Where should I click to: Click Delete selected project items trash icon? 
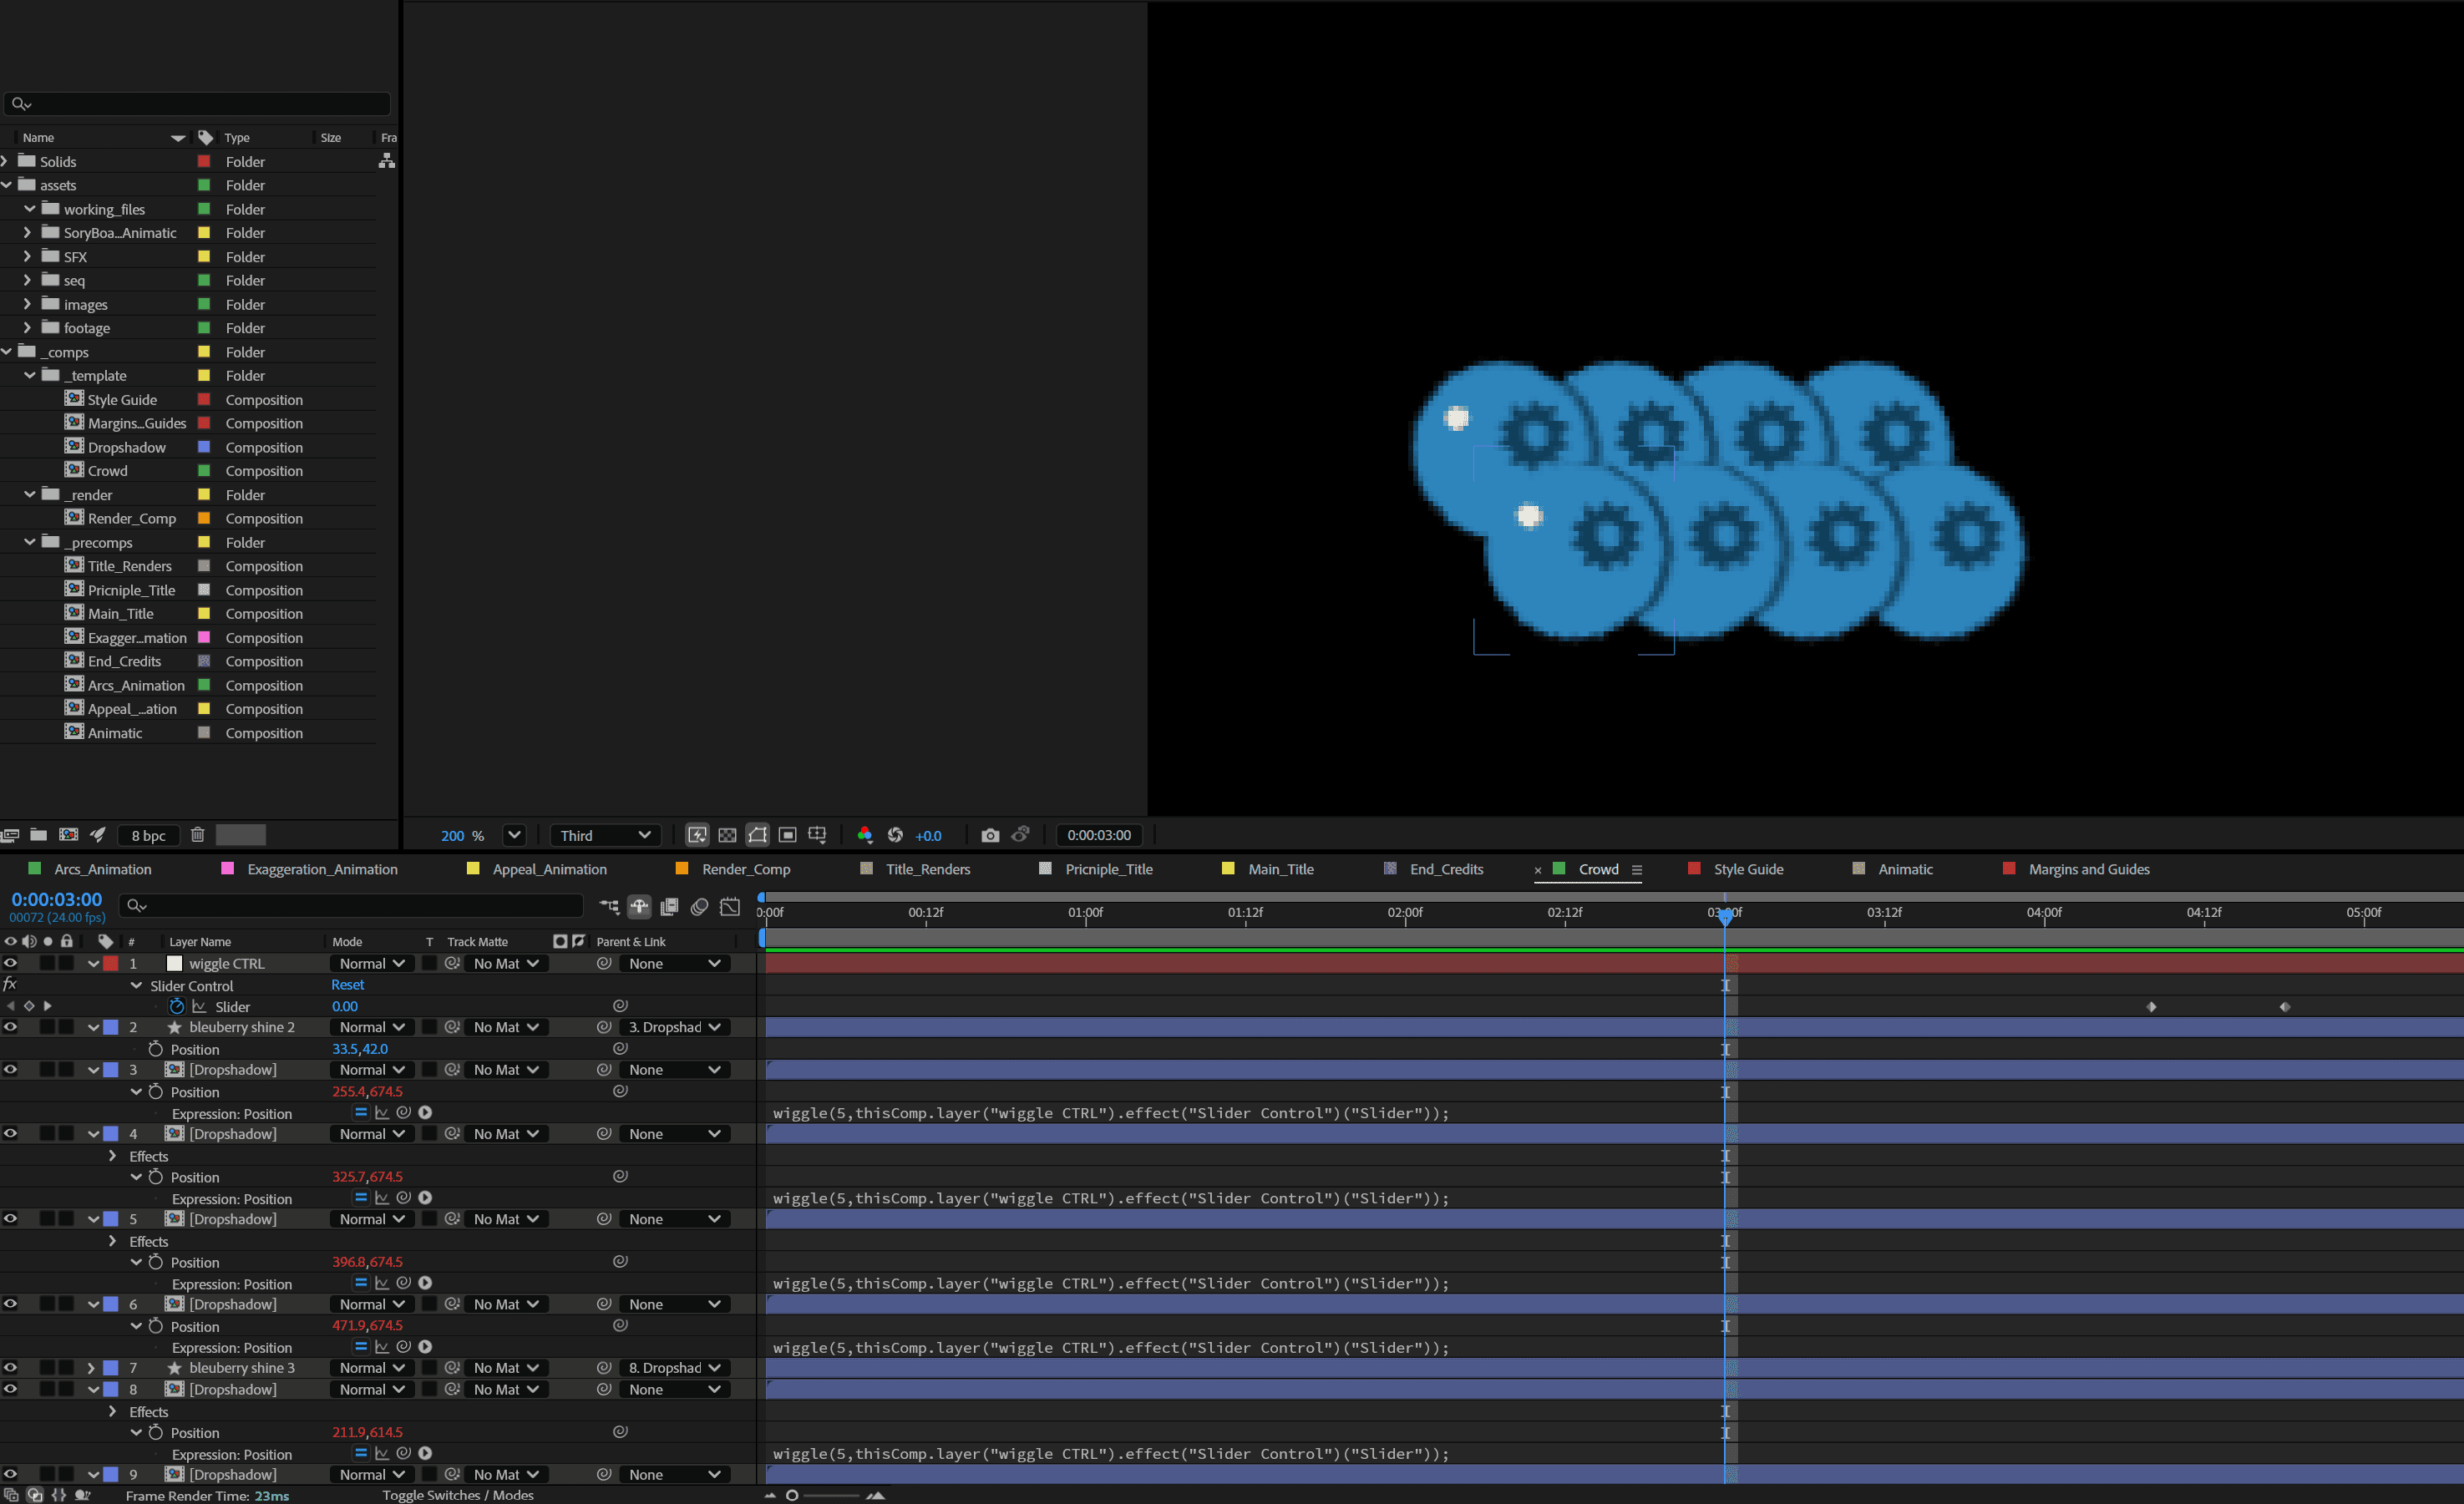point(197,835)
